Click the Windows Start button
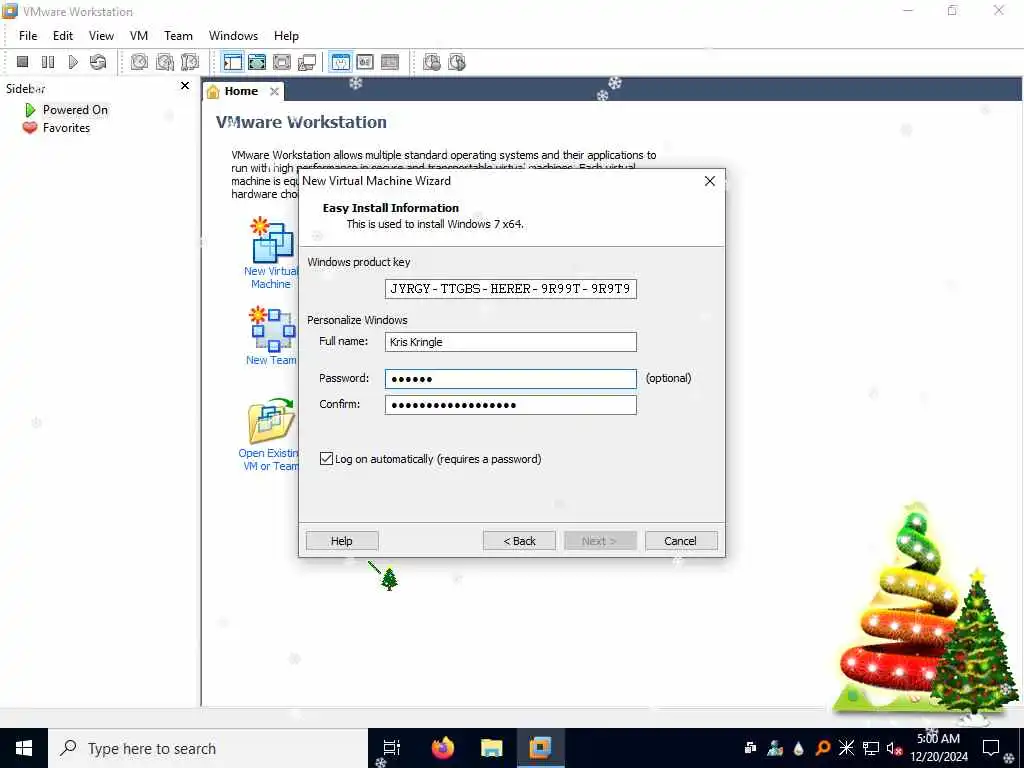 pos(24,748)
